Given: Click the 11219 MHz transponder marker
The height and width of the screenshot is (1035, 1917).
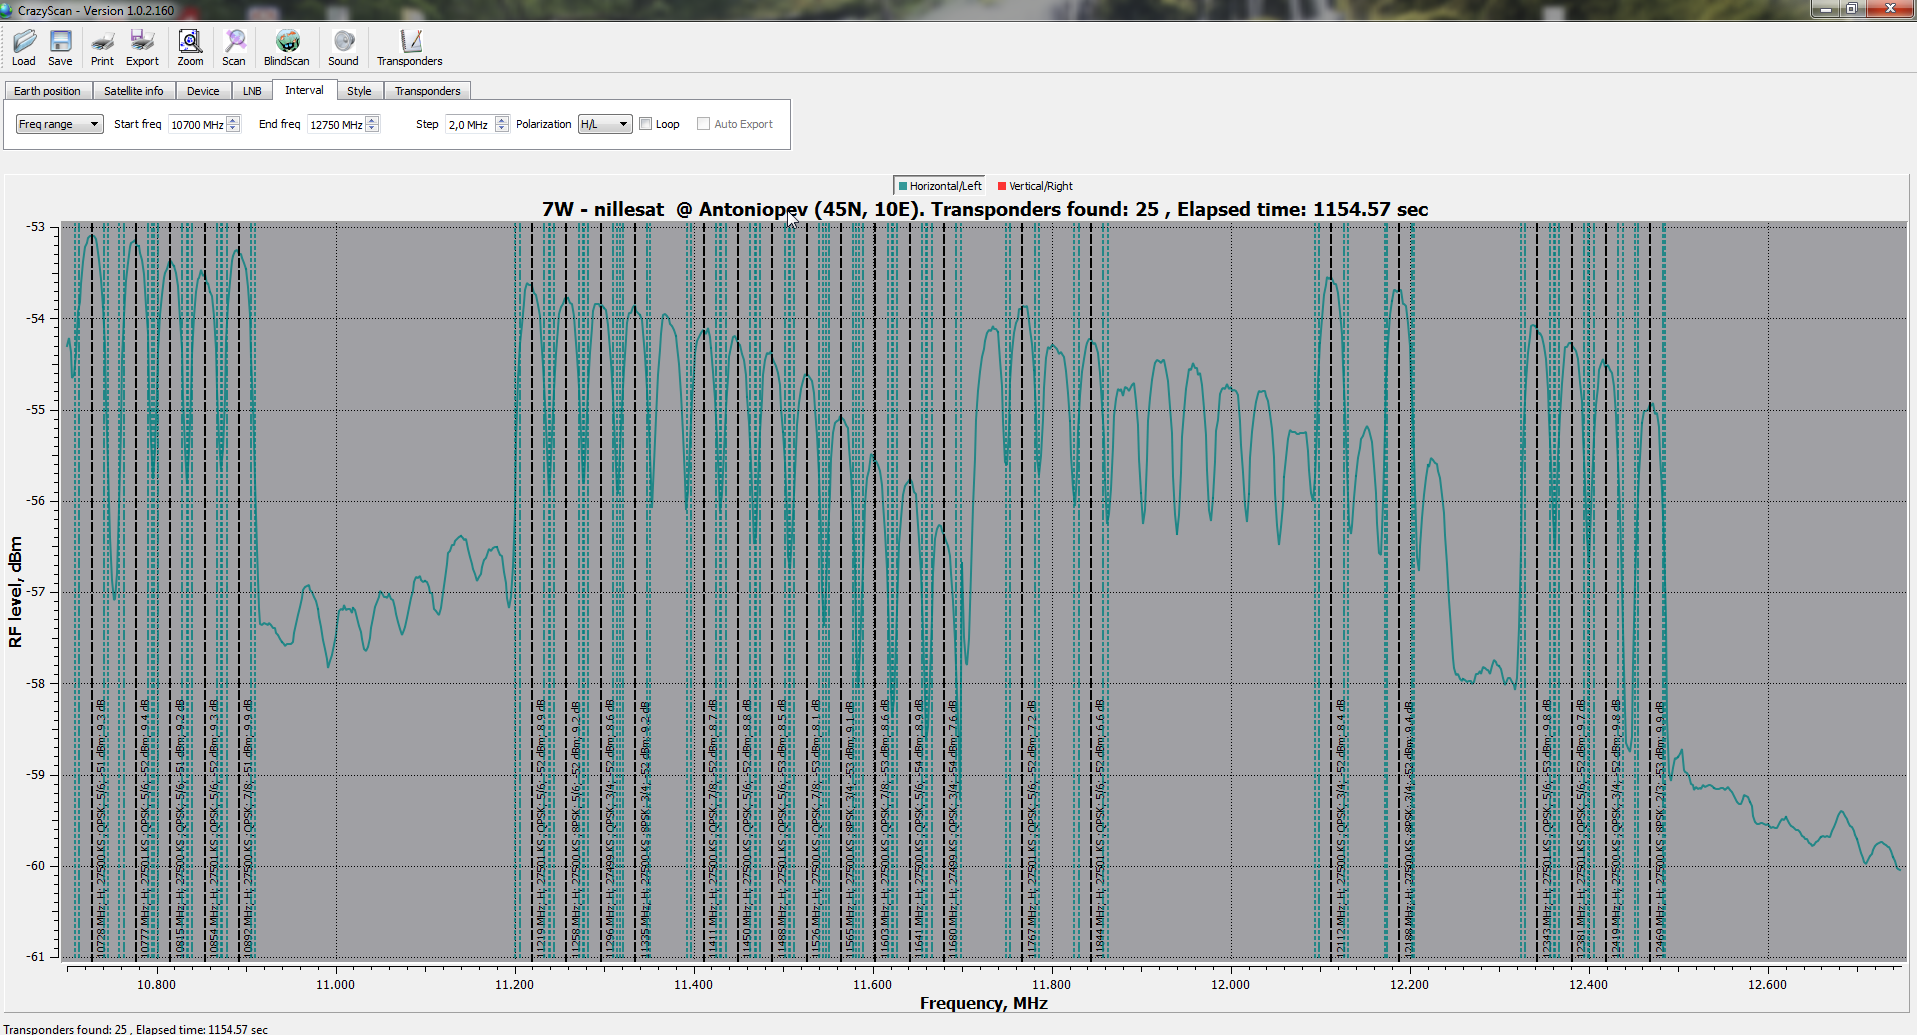Looking at the screenshot, I should point(541,828).
